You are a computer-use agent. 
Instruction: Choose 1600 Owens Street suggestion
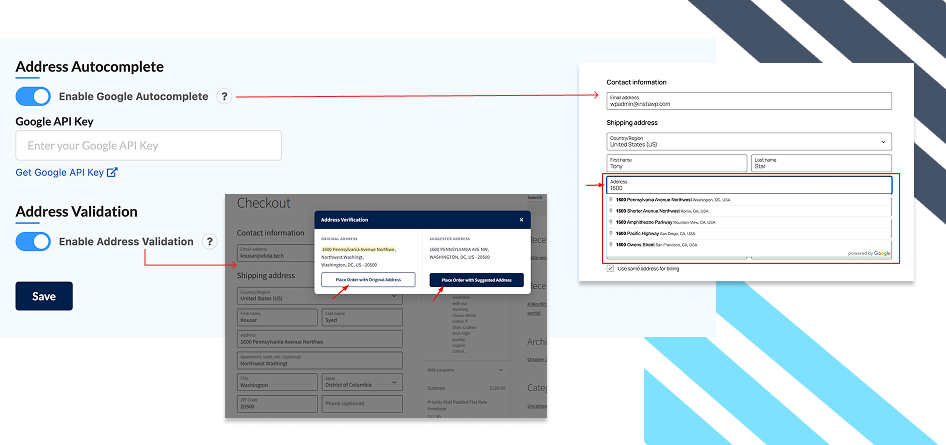[749, 245]
